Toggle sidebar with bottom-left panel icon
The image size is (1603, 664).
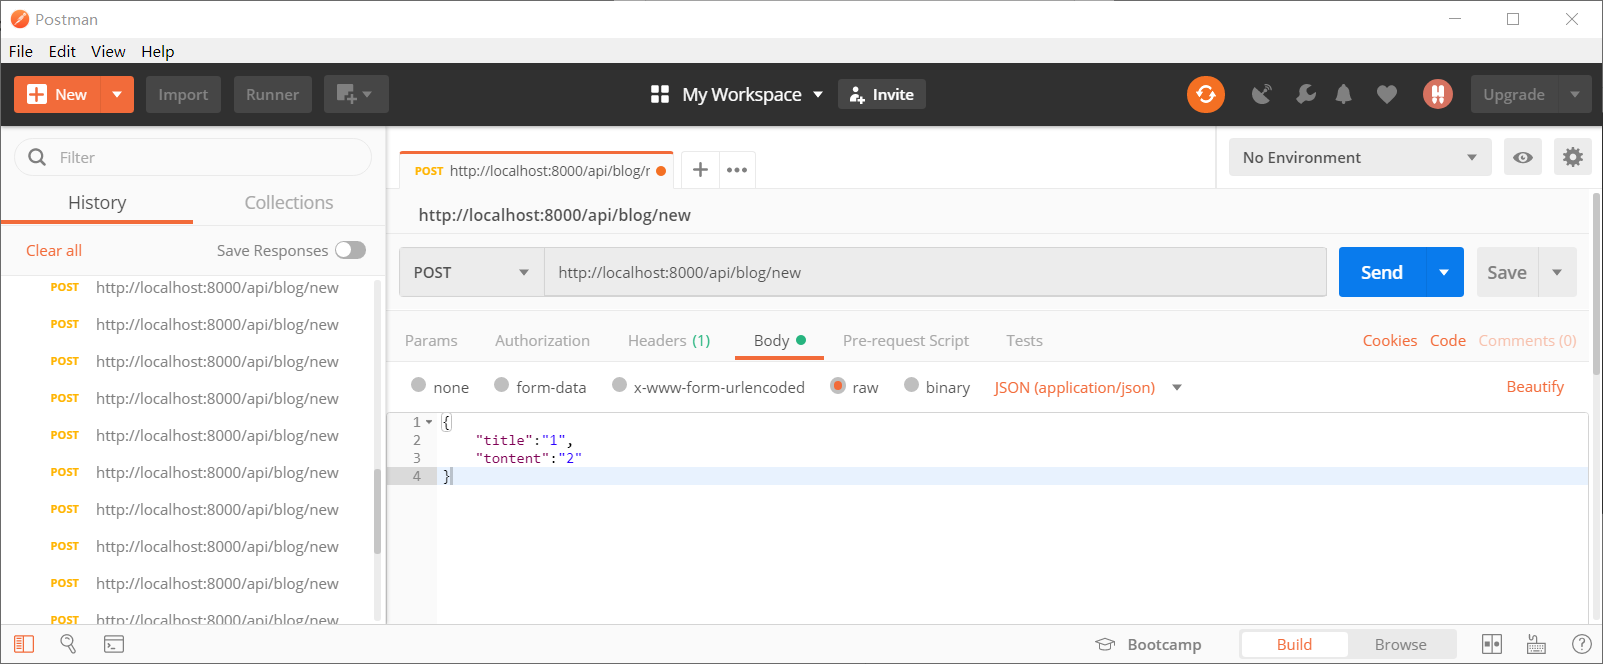tap(24, 644)
